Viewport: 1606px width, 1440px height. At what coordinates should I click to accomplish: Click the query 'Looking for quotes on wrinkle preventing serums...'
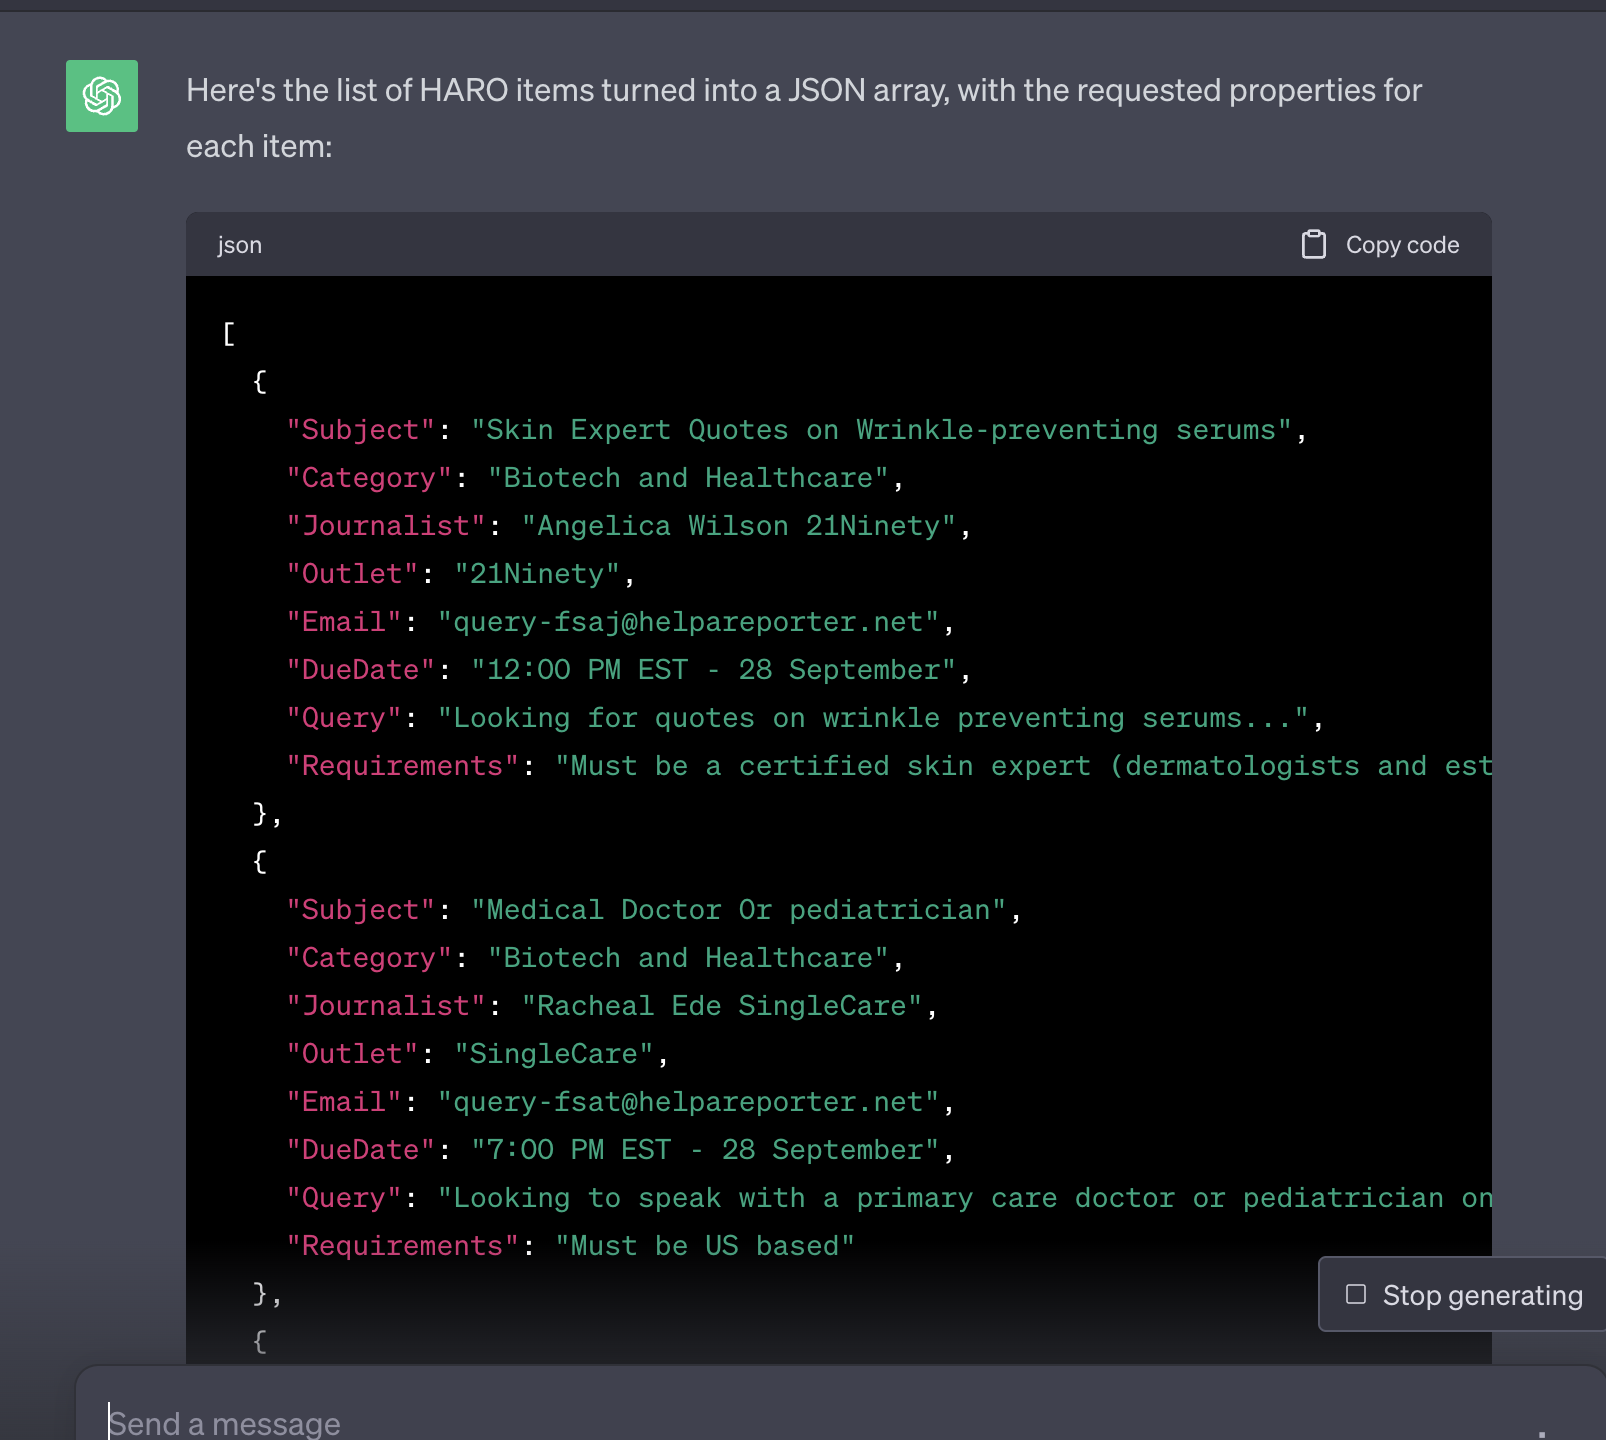pyautogui.click(x=873, y=718)
